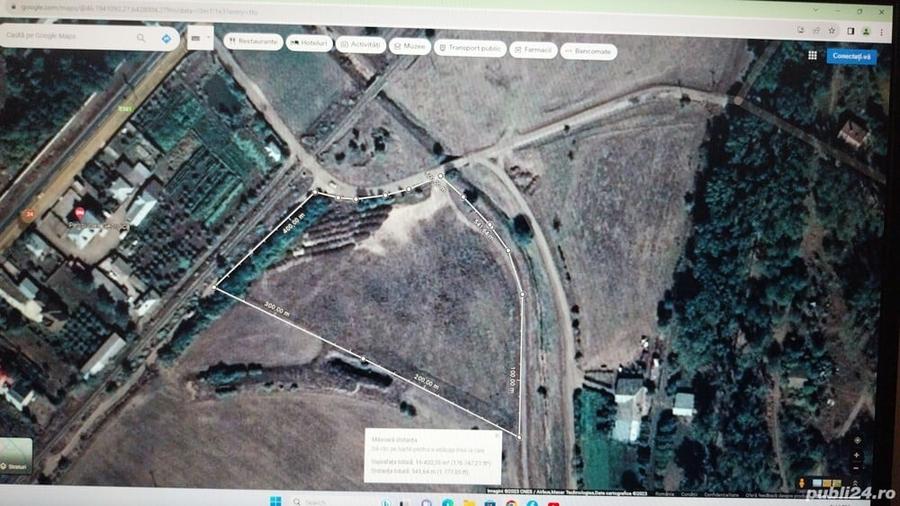Open the Google apps grid
This screenshot has height=506, width=900.
812,55
